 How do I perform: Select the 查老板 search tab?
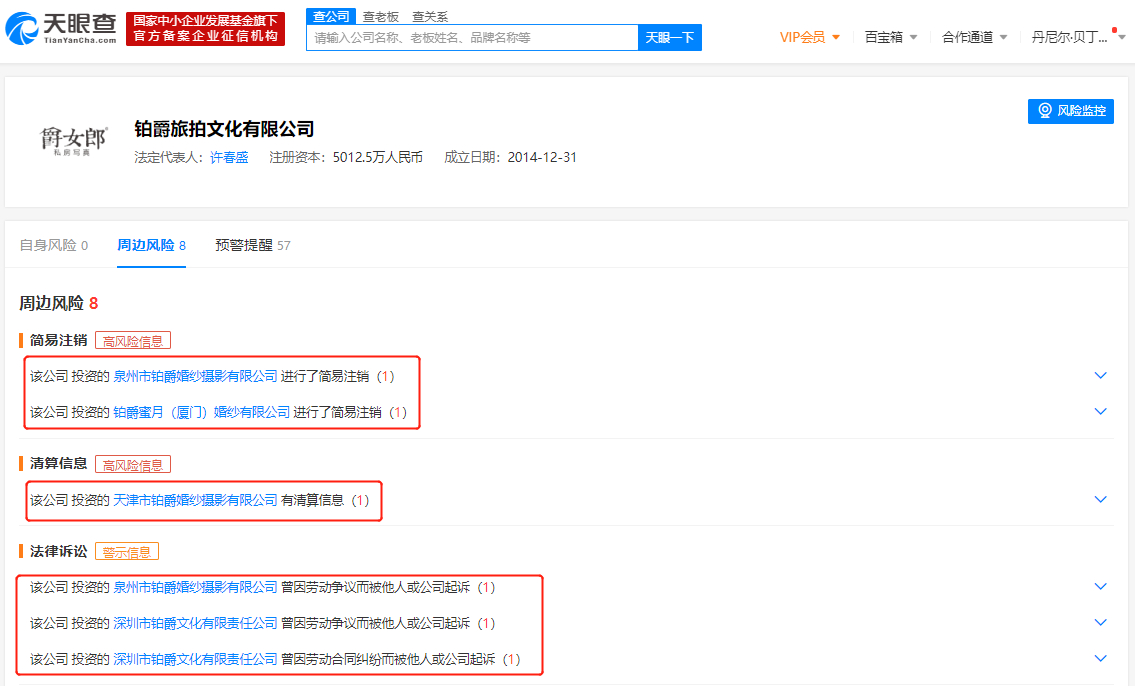point(381,17)
